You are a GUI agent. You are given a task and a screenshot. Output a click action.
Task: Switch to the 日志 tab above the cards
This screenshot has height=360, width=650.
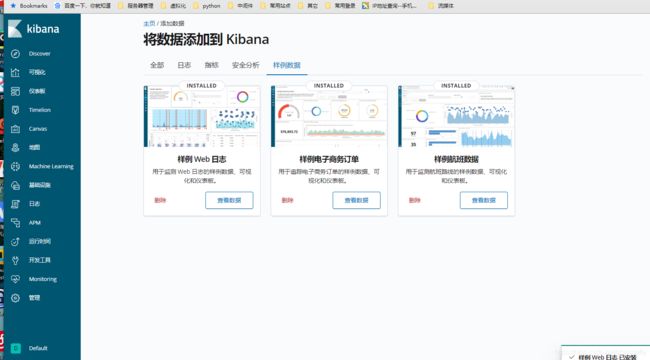(x=184, y=65)
